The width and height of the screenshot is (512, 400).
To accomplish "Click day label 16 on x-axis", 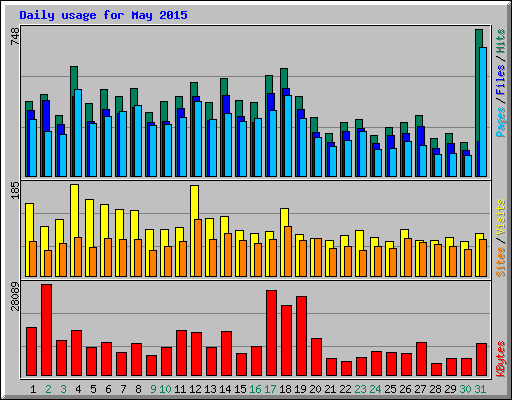I will 255,389.
